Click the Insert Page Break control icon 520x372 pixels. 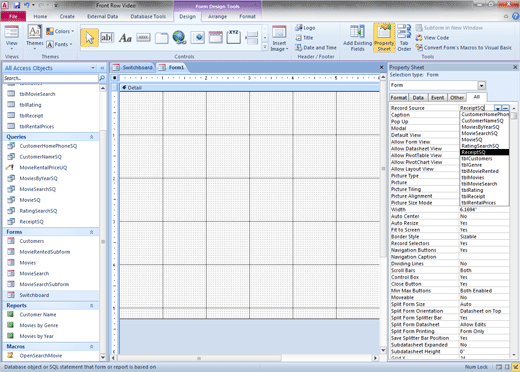252,38
